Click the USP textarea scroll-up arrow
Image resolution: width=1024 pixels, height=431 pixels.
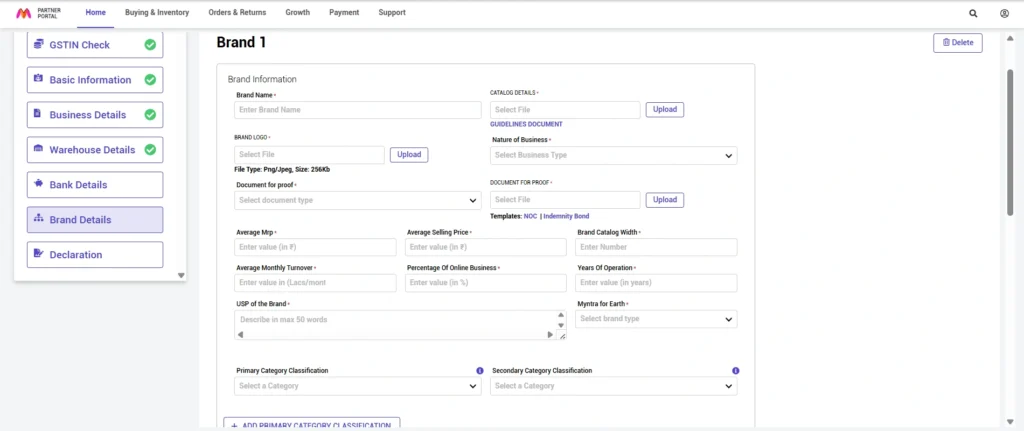pyautogui.click(x=560, y=315)
